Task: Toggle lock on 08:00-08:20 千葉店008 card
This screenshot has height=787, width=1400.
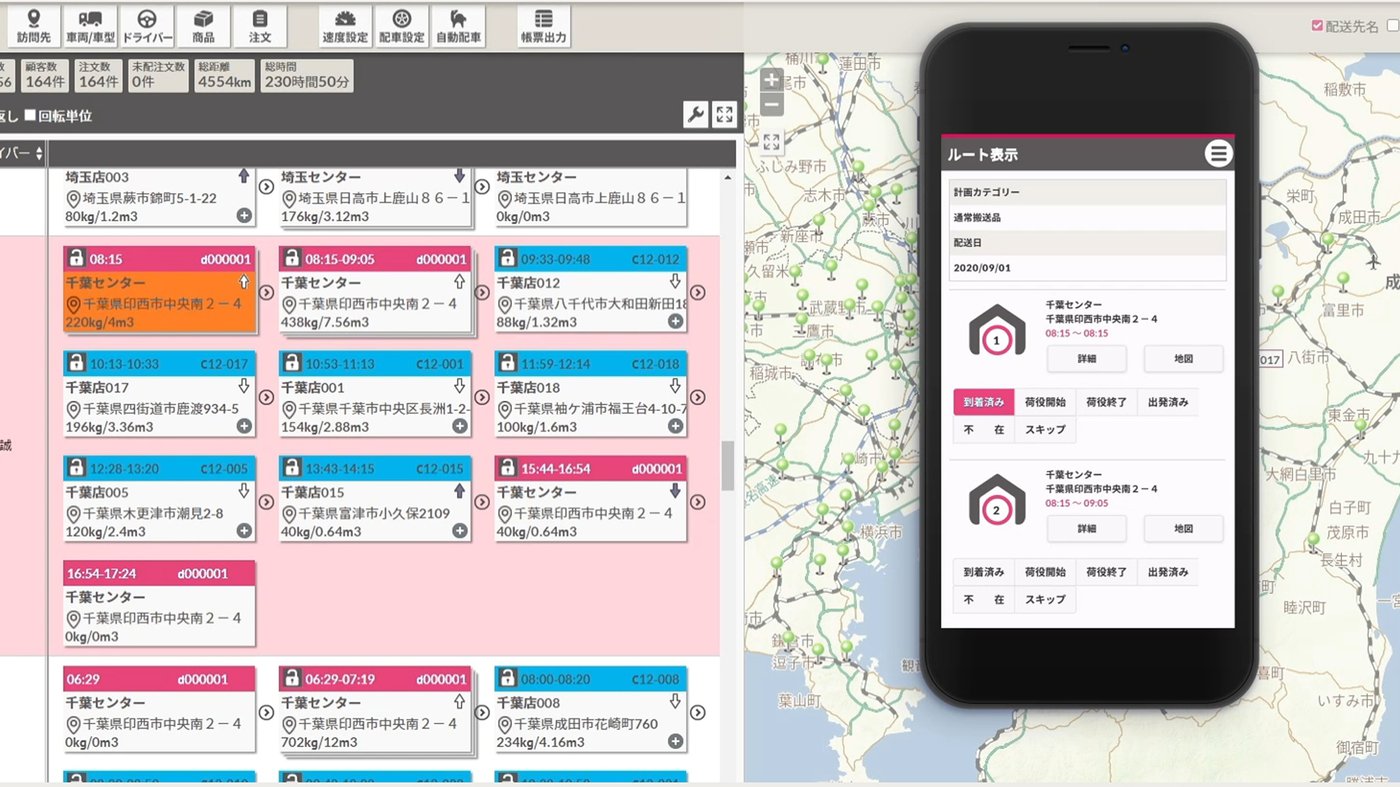Action: tap(507, 678)
